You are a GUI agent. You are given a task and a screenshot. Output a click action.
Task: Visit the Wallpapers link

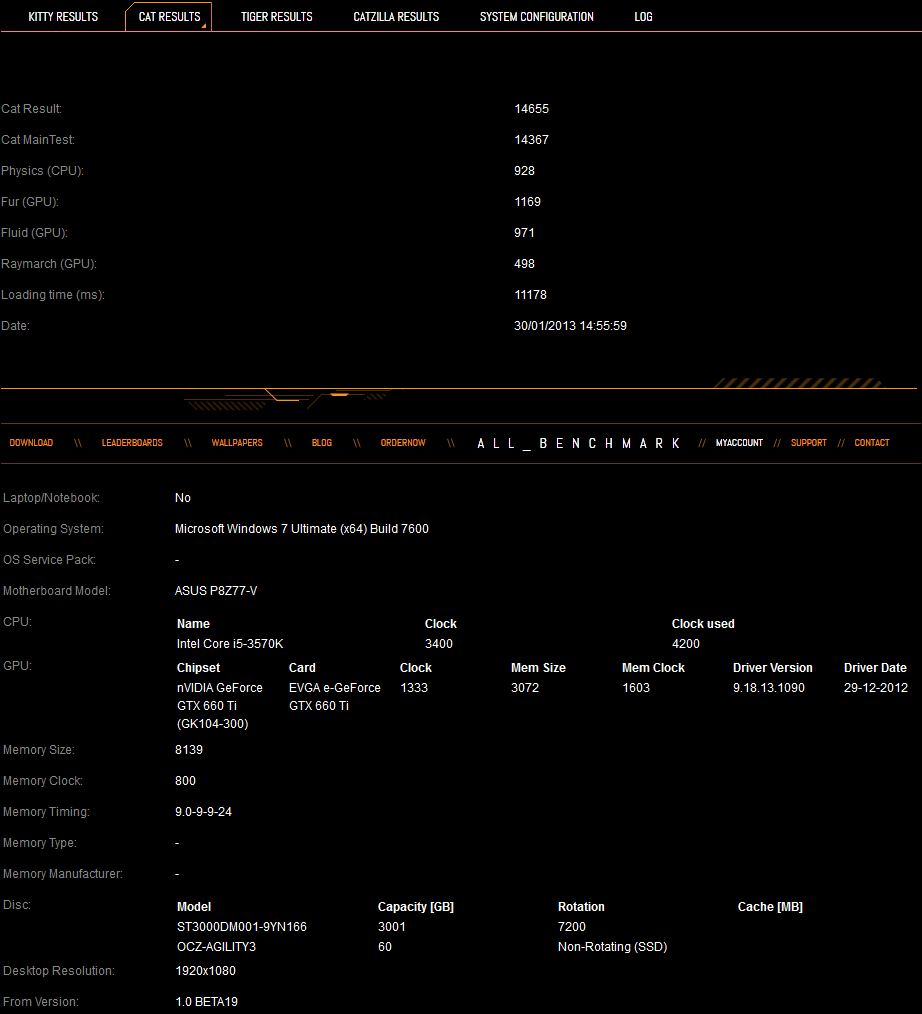point(237,443)
